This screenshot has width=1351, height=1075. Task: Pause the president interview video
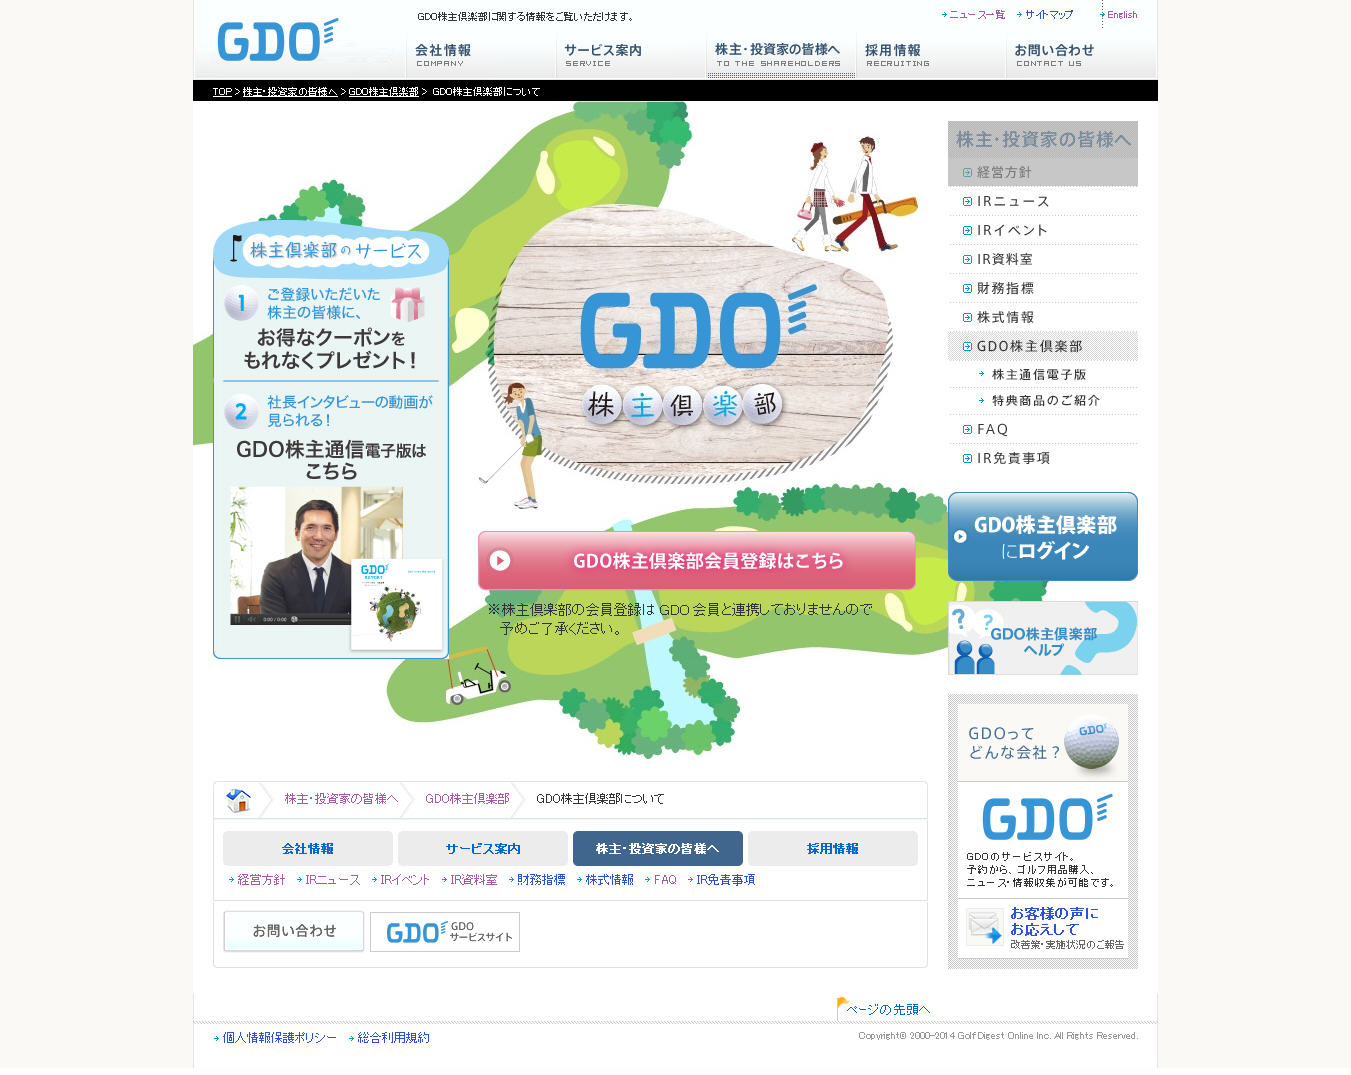[x=237, y=619]
